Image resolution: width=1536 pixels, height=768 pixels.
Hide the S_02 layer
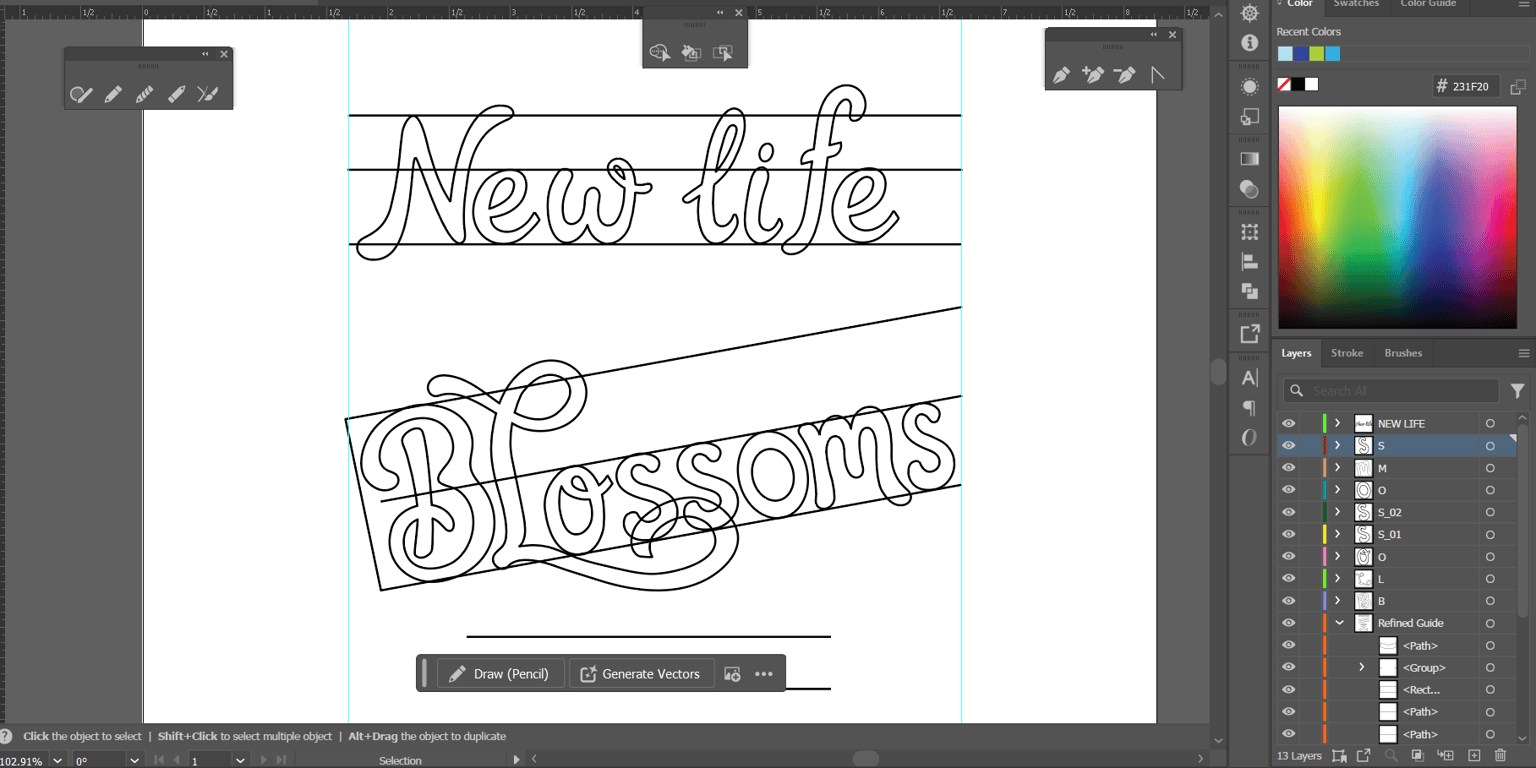point(1289,512)
